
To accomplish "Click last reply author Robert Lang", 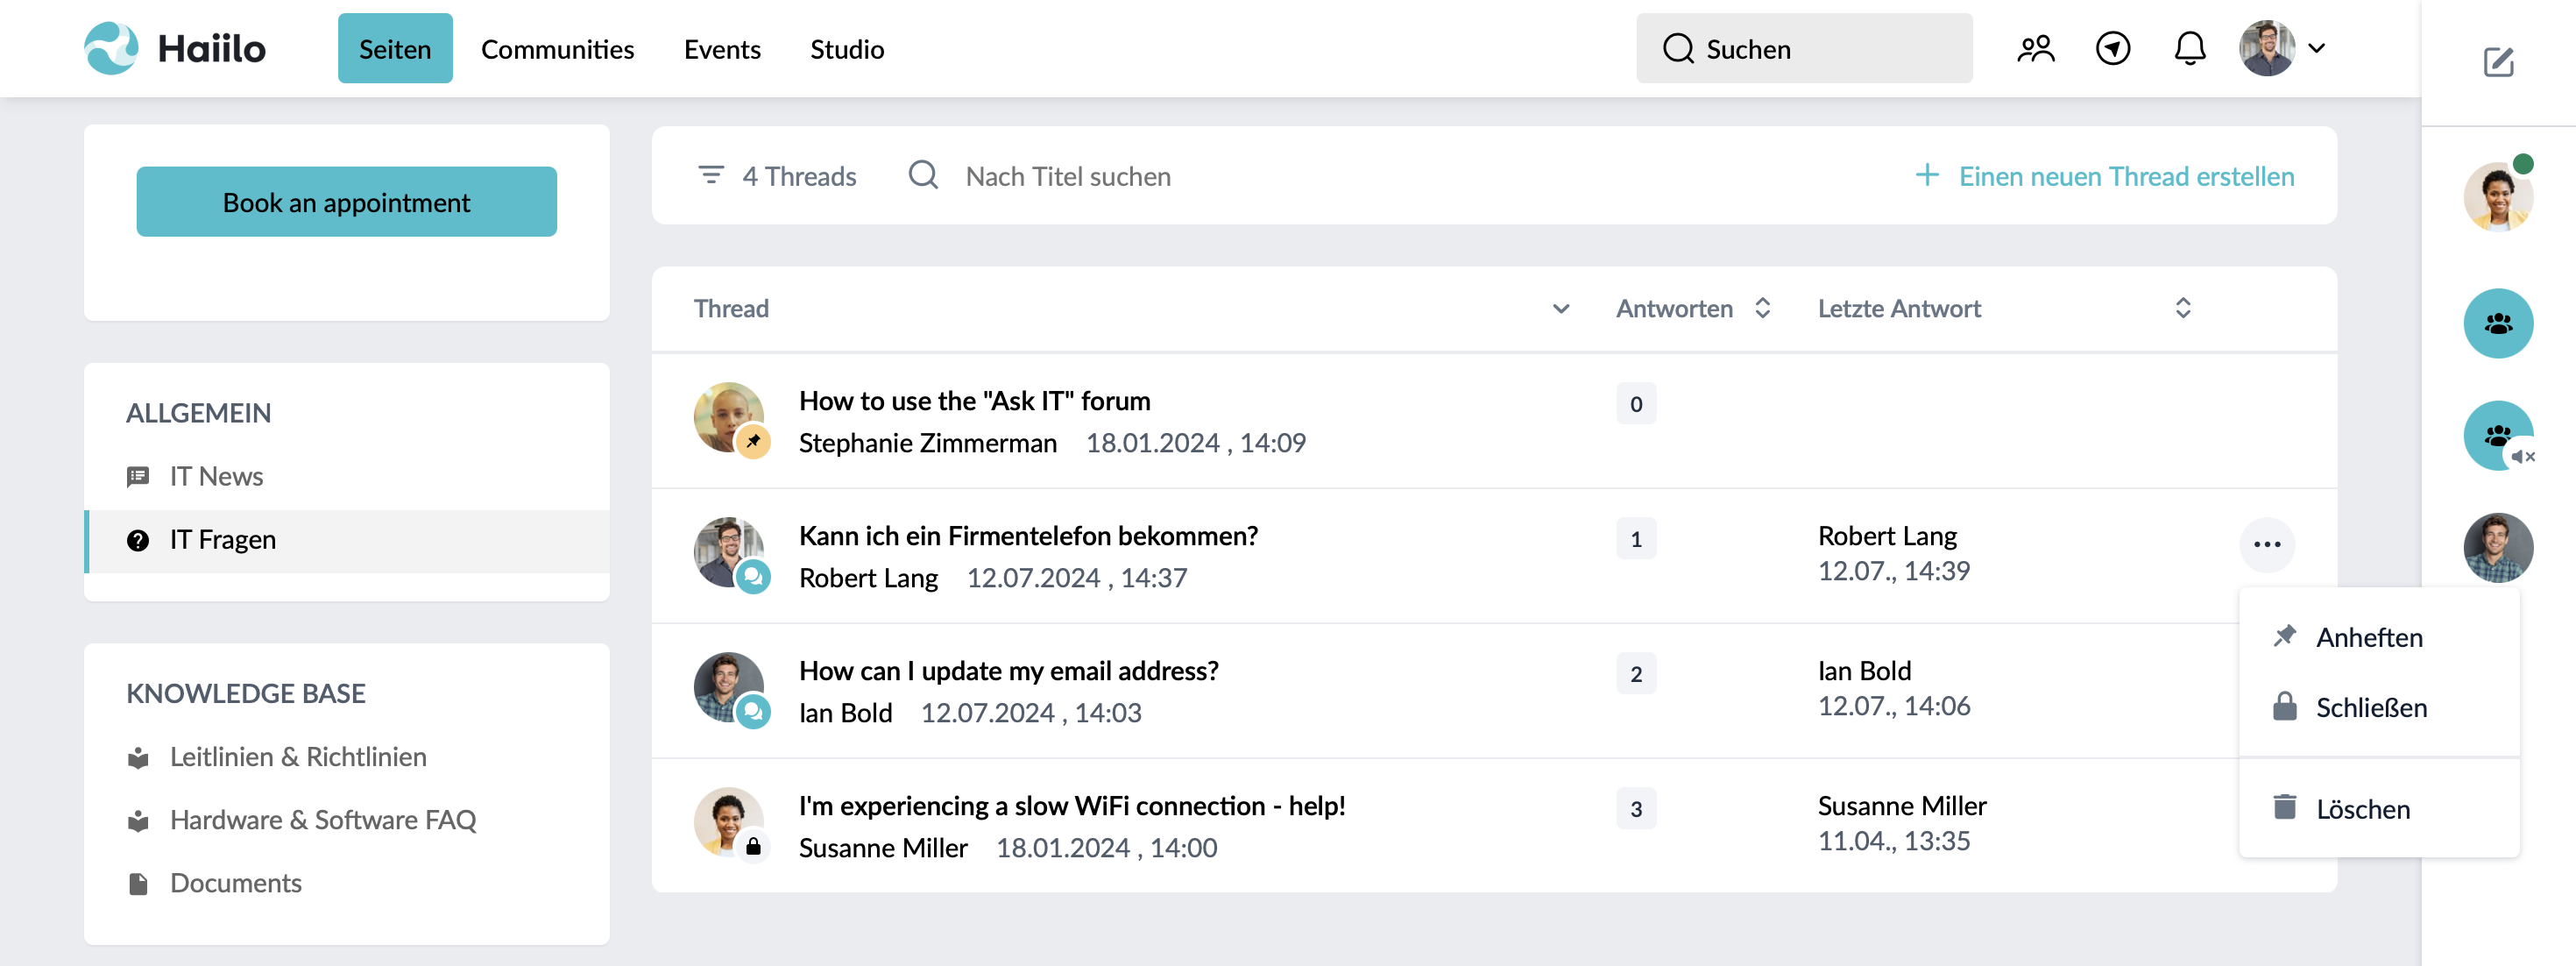I will coord(1887,536).
